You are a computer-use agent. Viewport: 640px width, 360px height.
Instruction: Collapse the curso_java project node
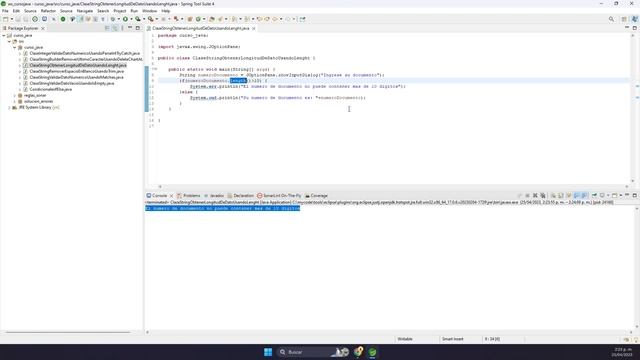coord(4,36)
